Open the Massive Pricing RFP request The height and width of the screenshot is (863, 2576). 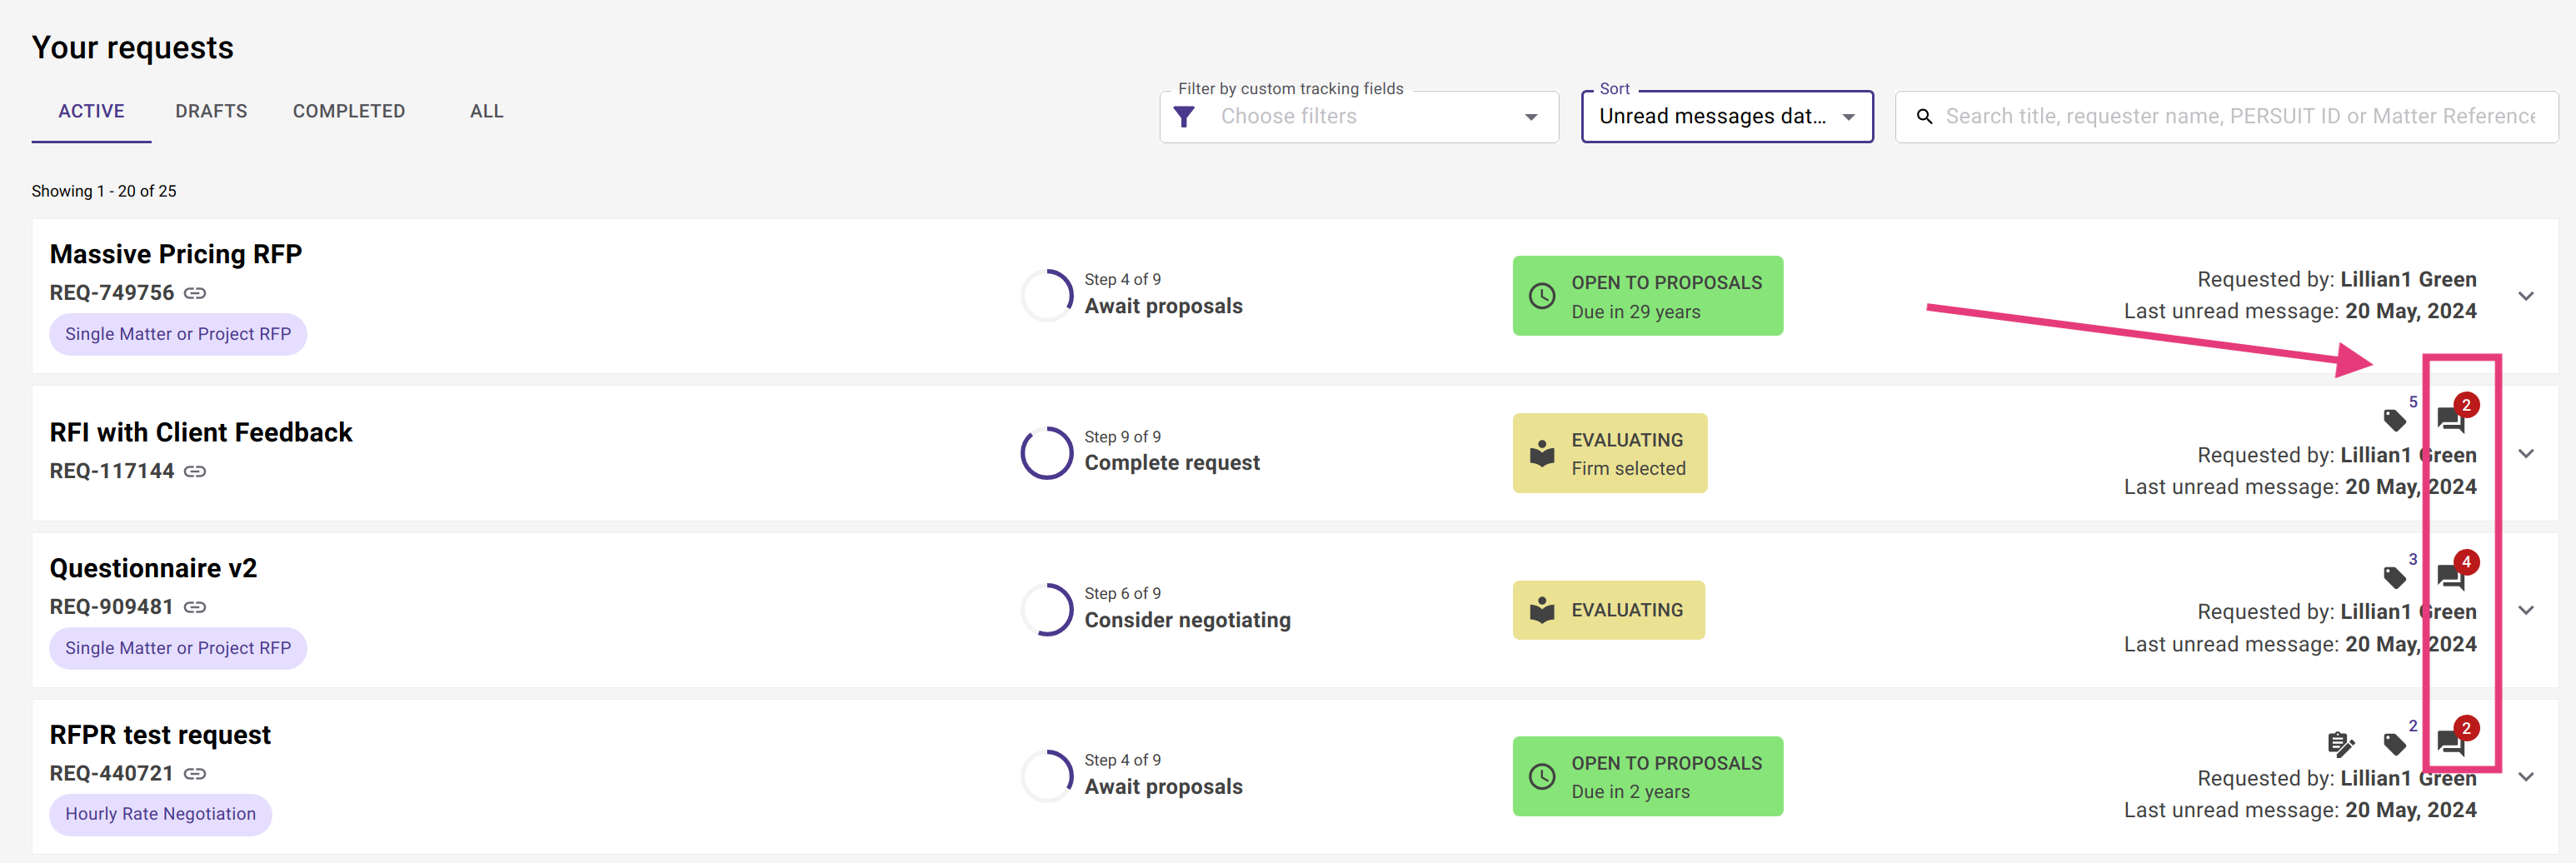coord(176,253)
